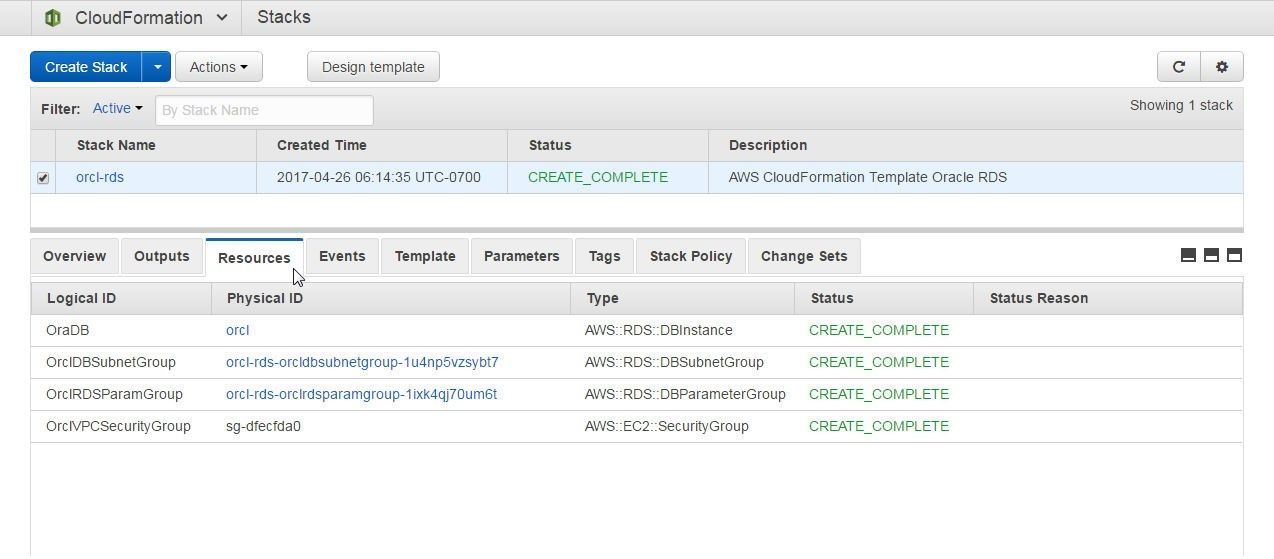Switch to the Outputs tab

pyautogui.click(x=162, y=256)
